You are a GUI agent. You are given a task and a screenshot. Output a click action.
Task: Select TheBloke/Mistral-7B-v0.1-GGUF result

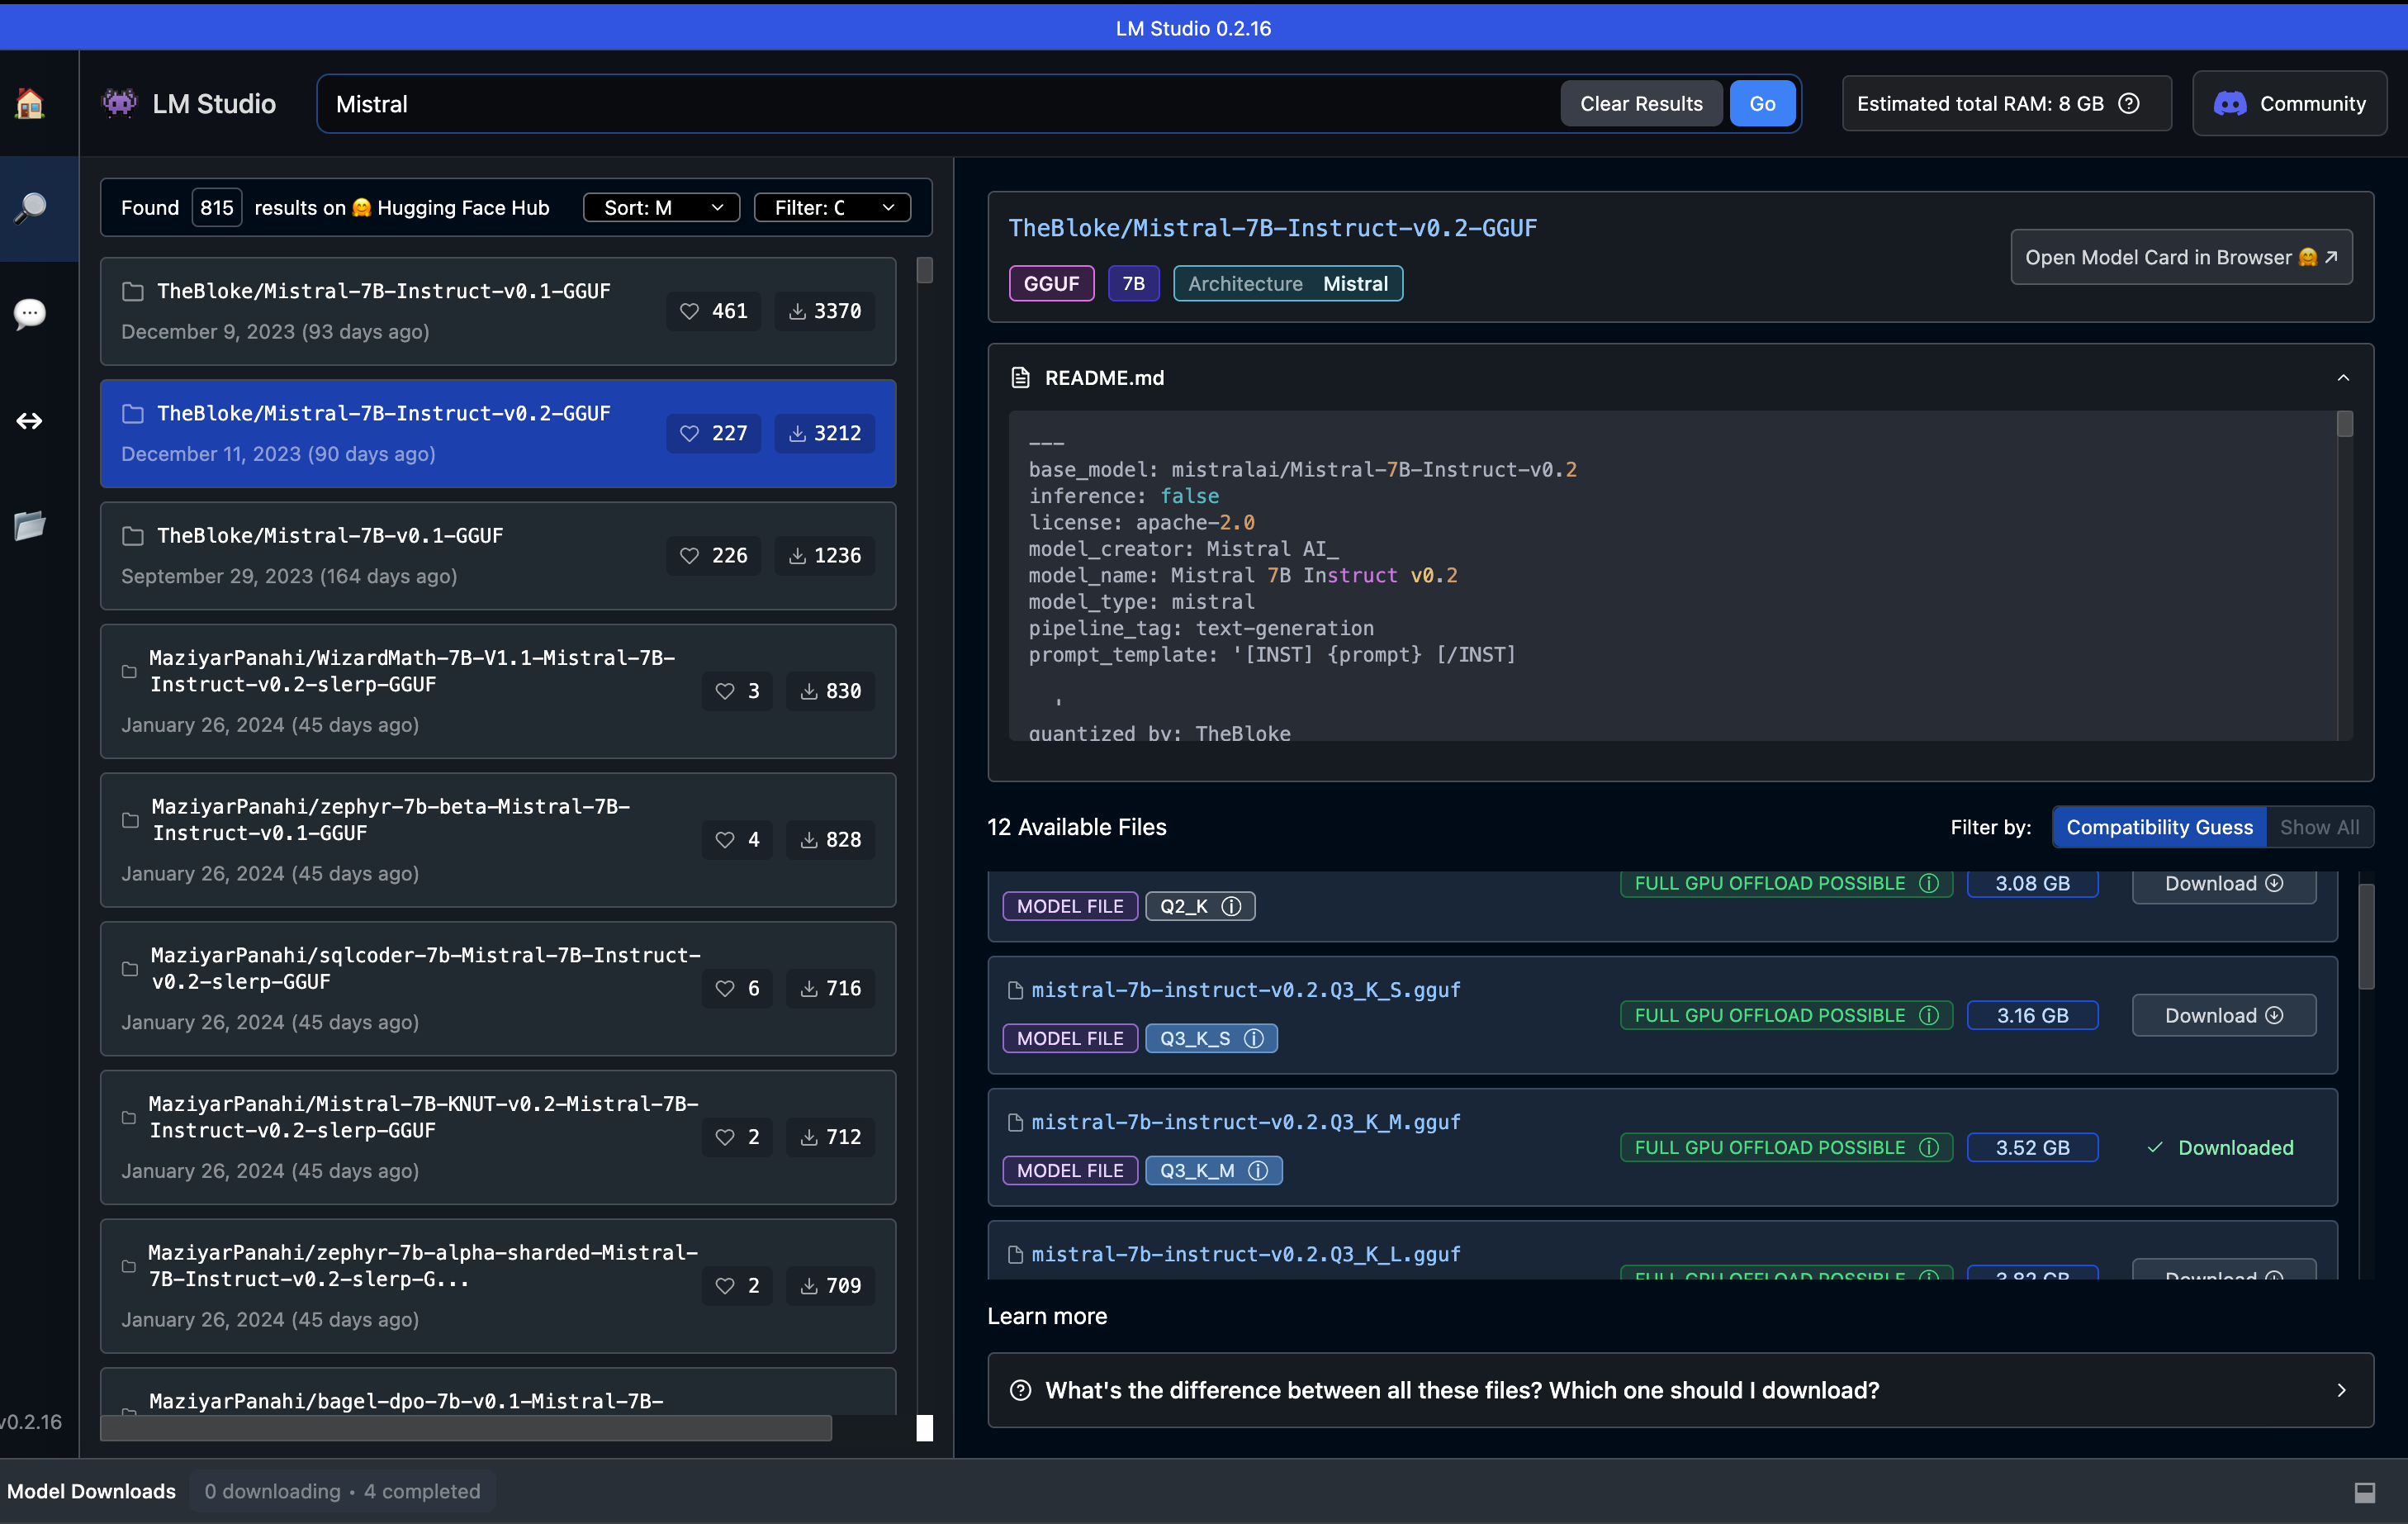(x=498, y=555)
